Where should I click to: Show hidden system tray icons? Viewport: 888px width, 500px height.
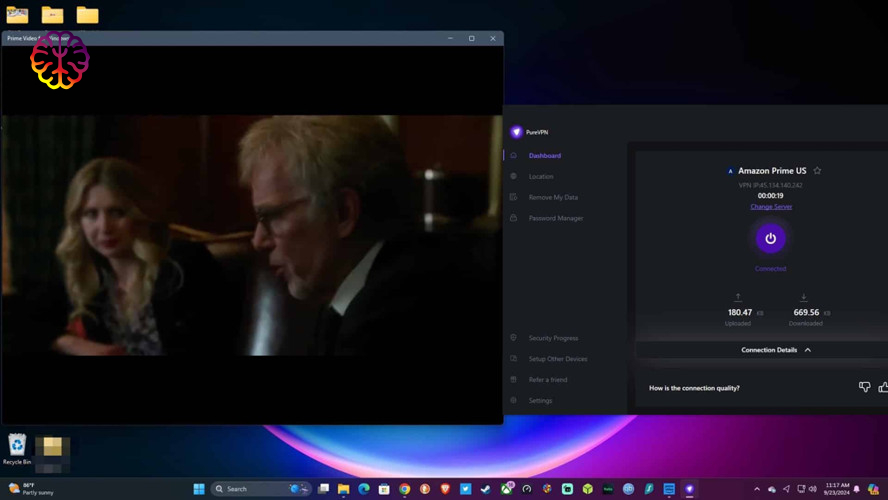click(x=757, y=489)
